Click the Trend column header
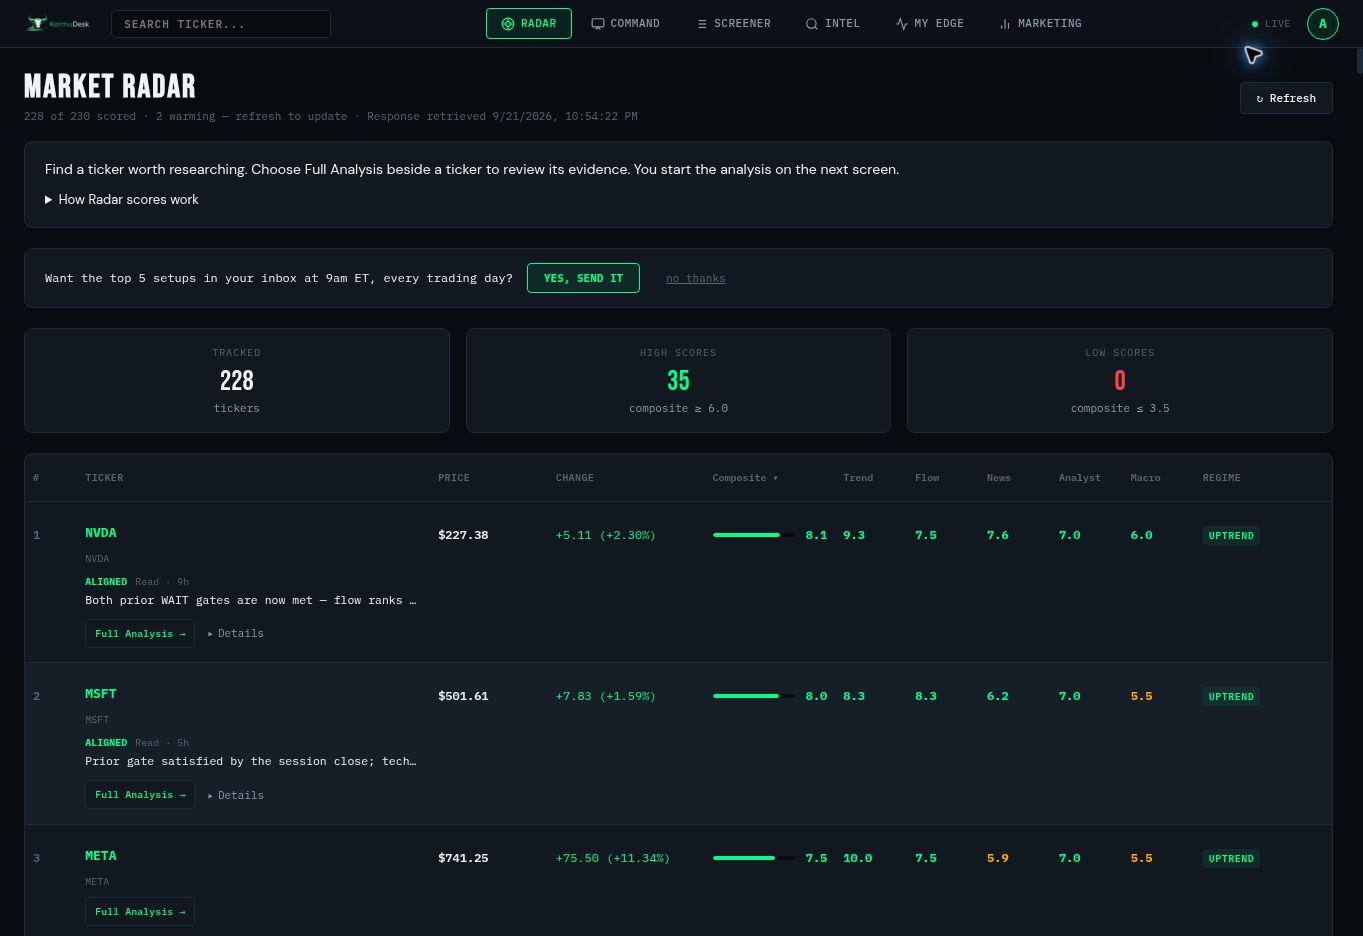Viewport: 1363px width, 936px height. (x=858, y=478)
